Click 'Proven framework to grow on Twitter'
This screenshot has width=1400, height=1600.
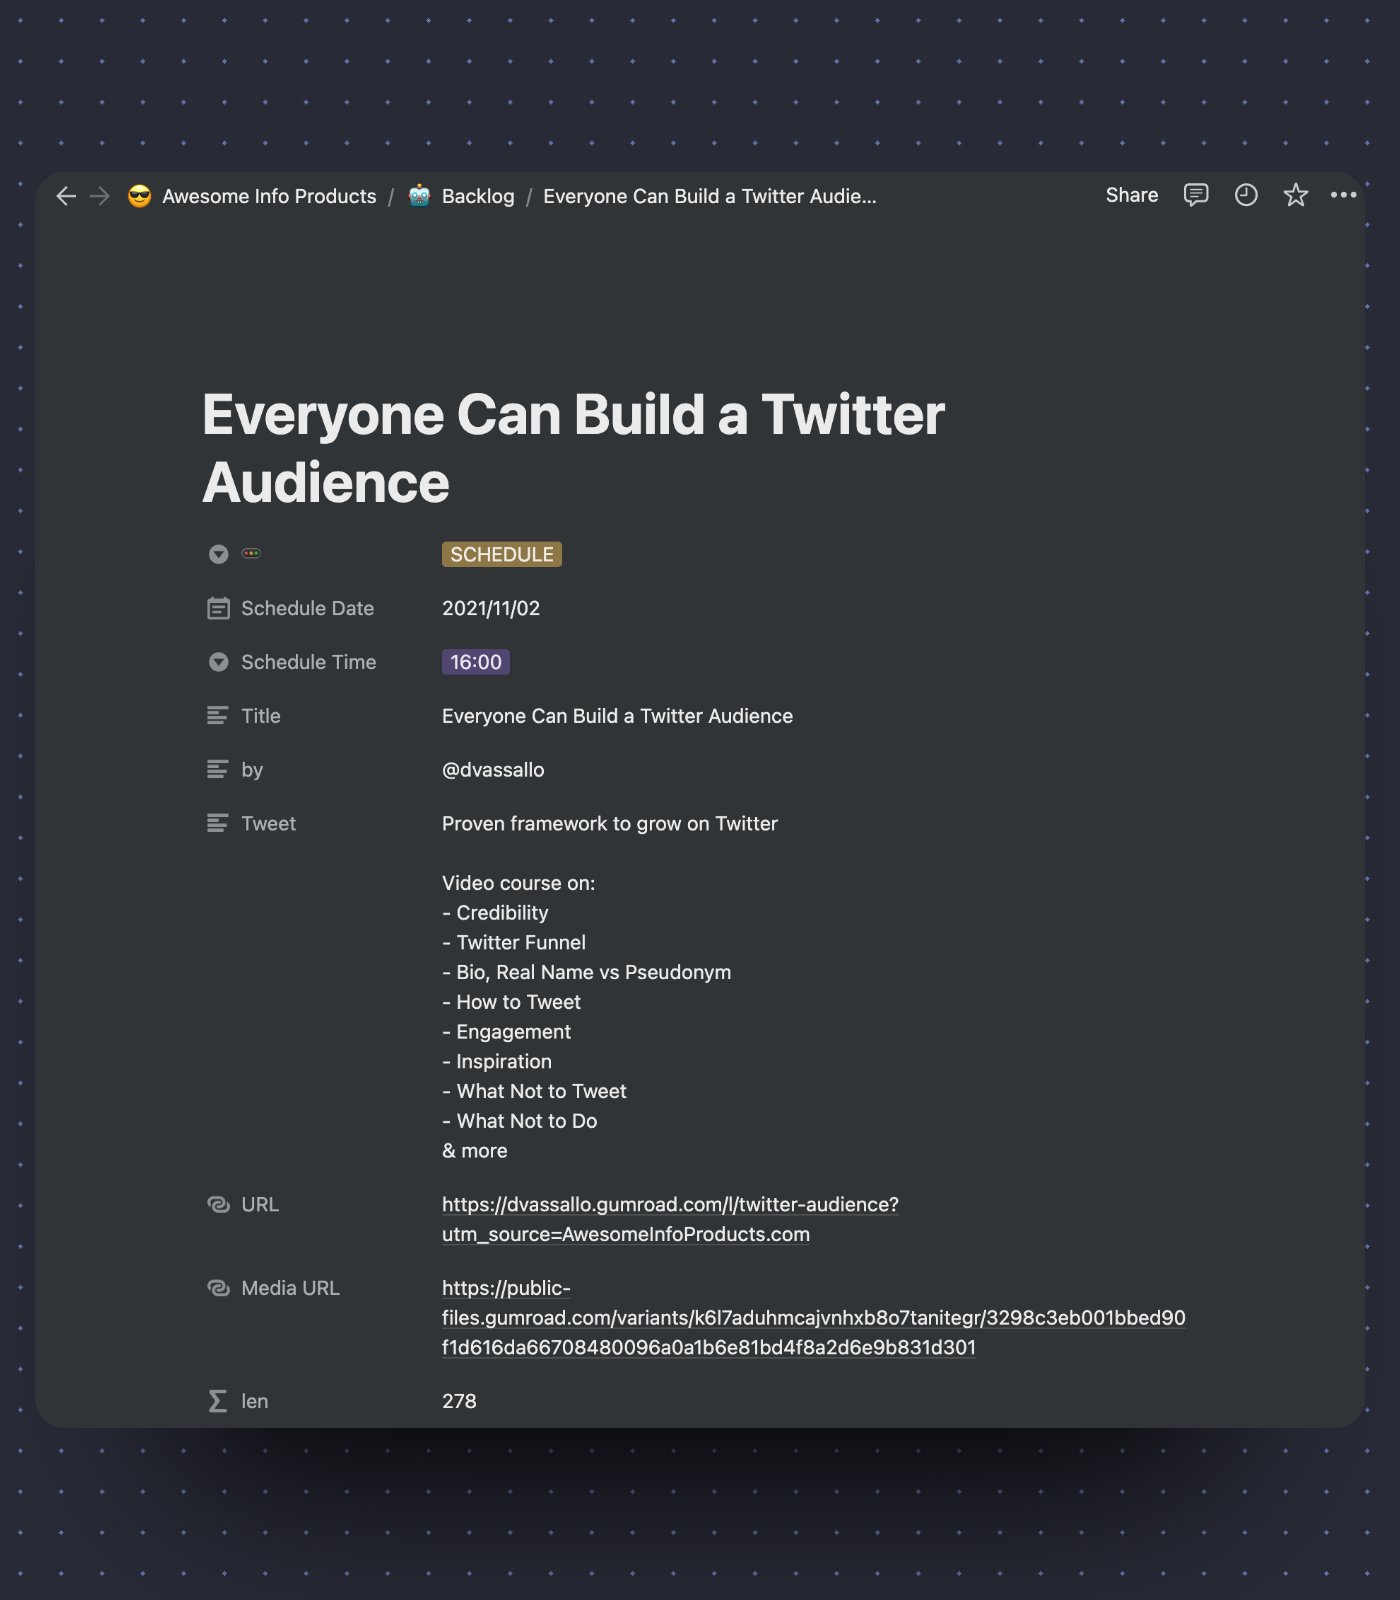click(610, 824)
